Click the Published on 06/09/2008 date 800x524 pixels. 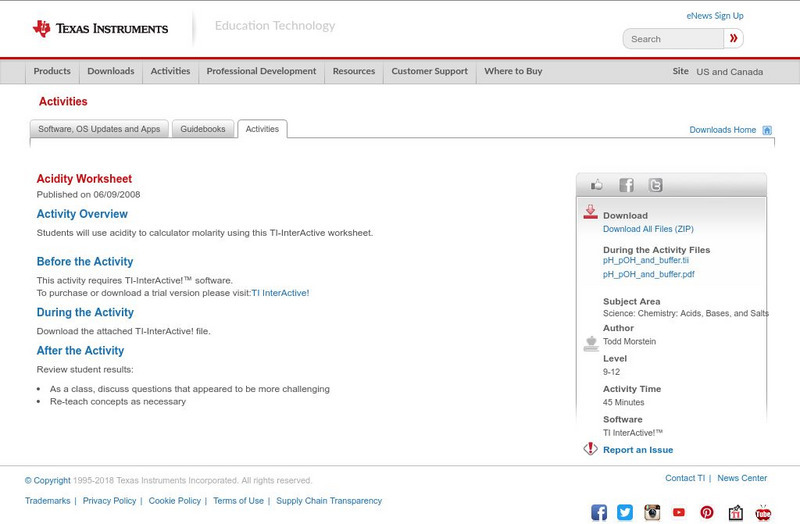[x=88, y=194]
